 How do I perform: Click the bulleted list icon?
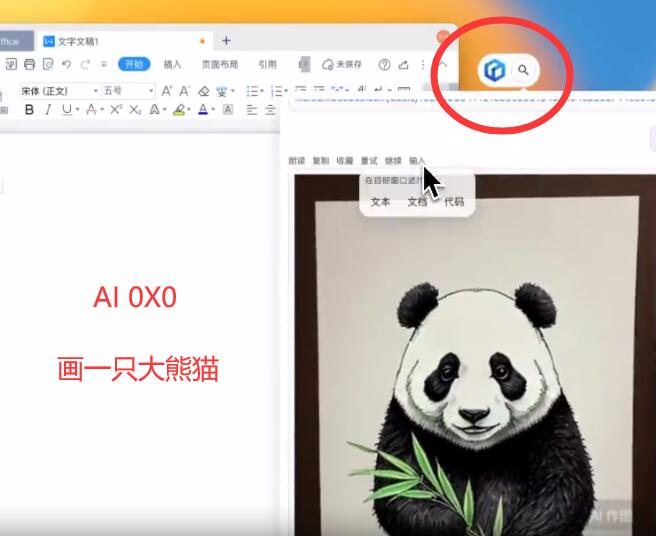tap(252, 91)
